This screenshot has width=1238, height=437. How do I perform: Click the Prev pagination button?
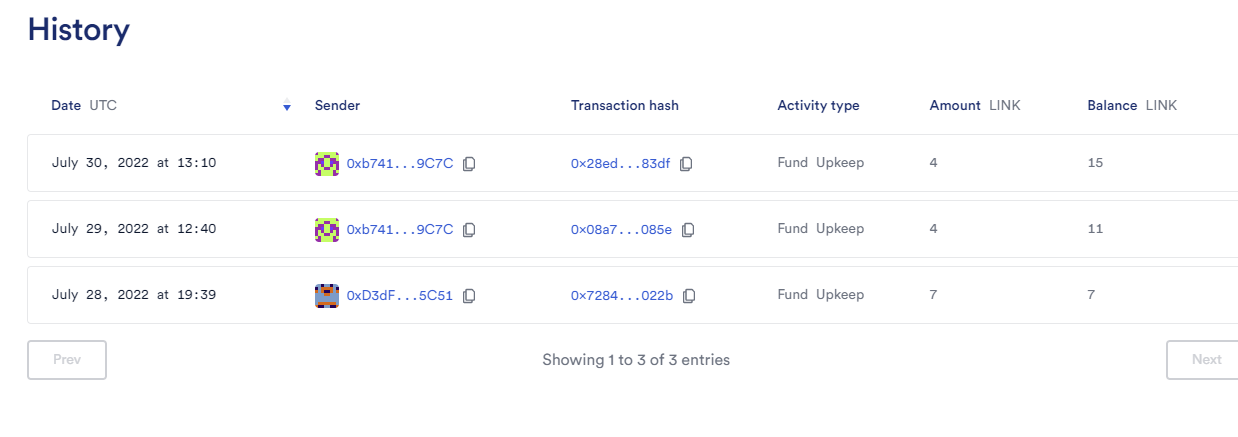(67, 360)
